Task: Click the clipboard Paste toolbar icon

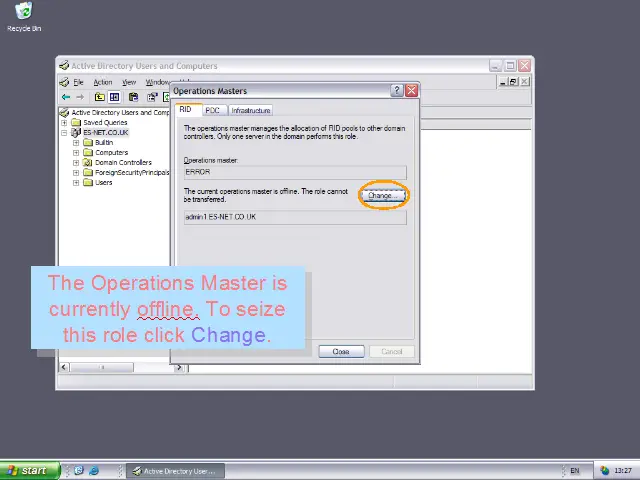Action: pos(133,97)
